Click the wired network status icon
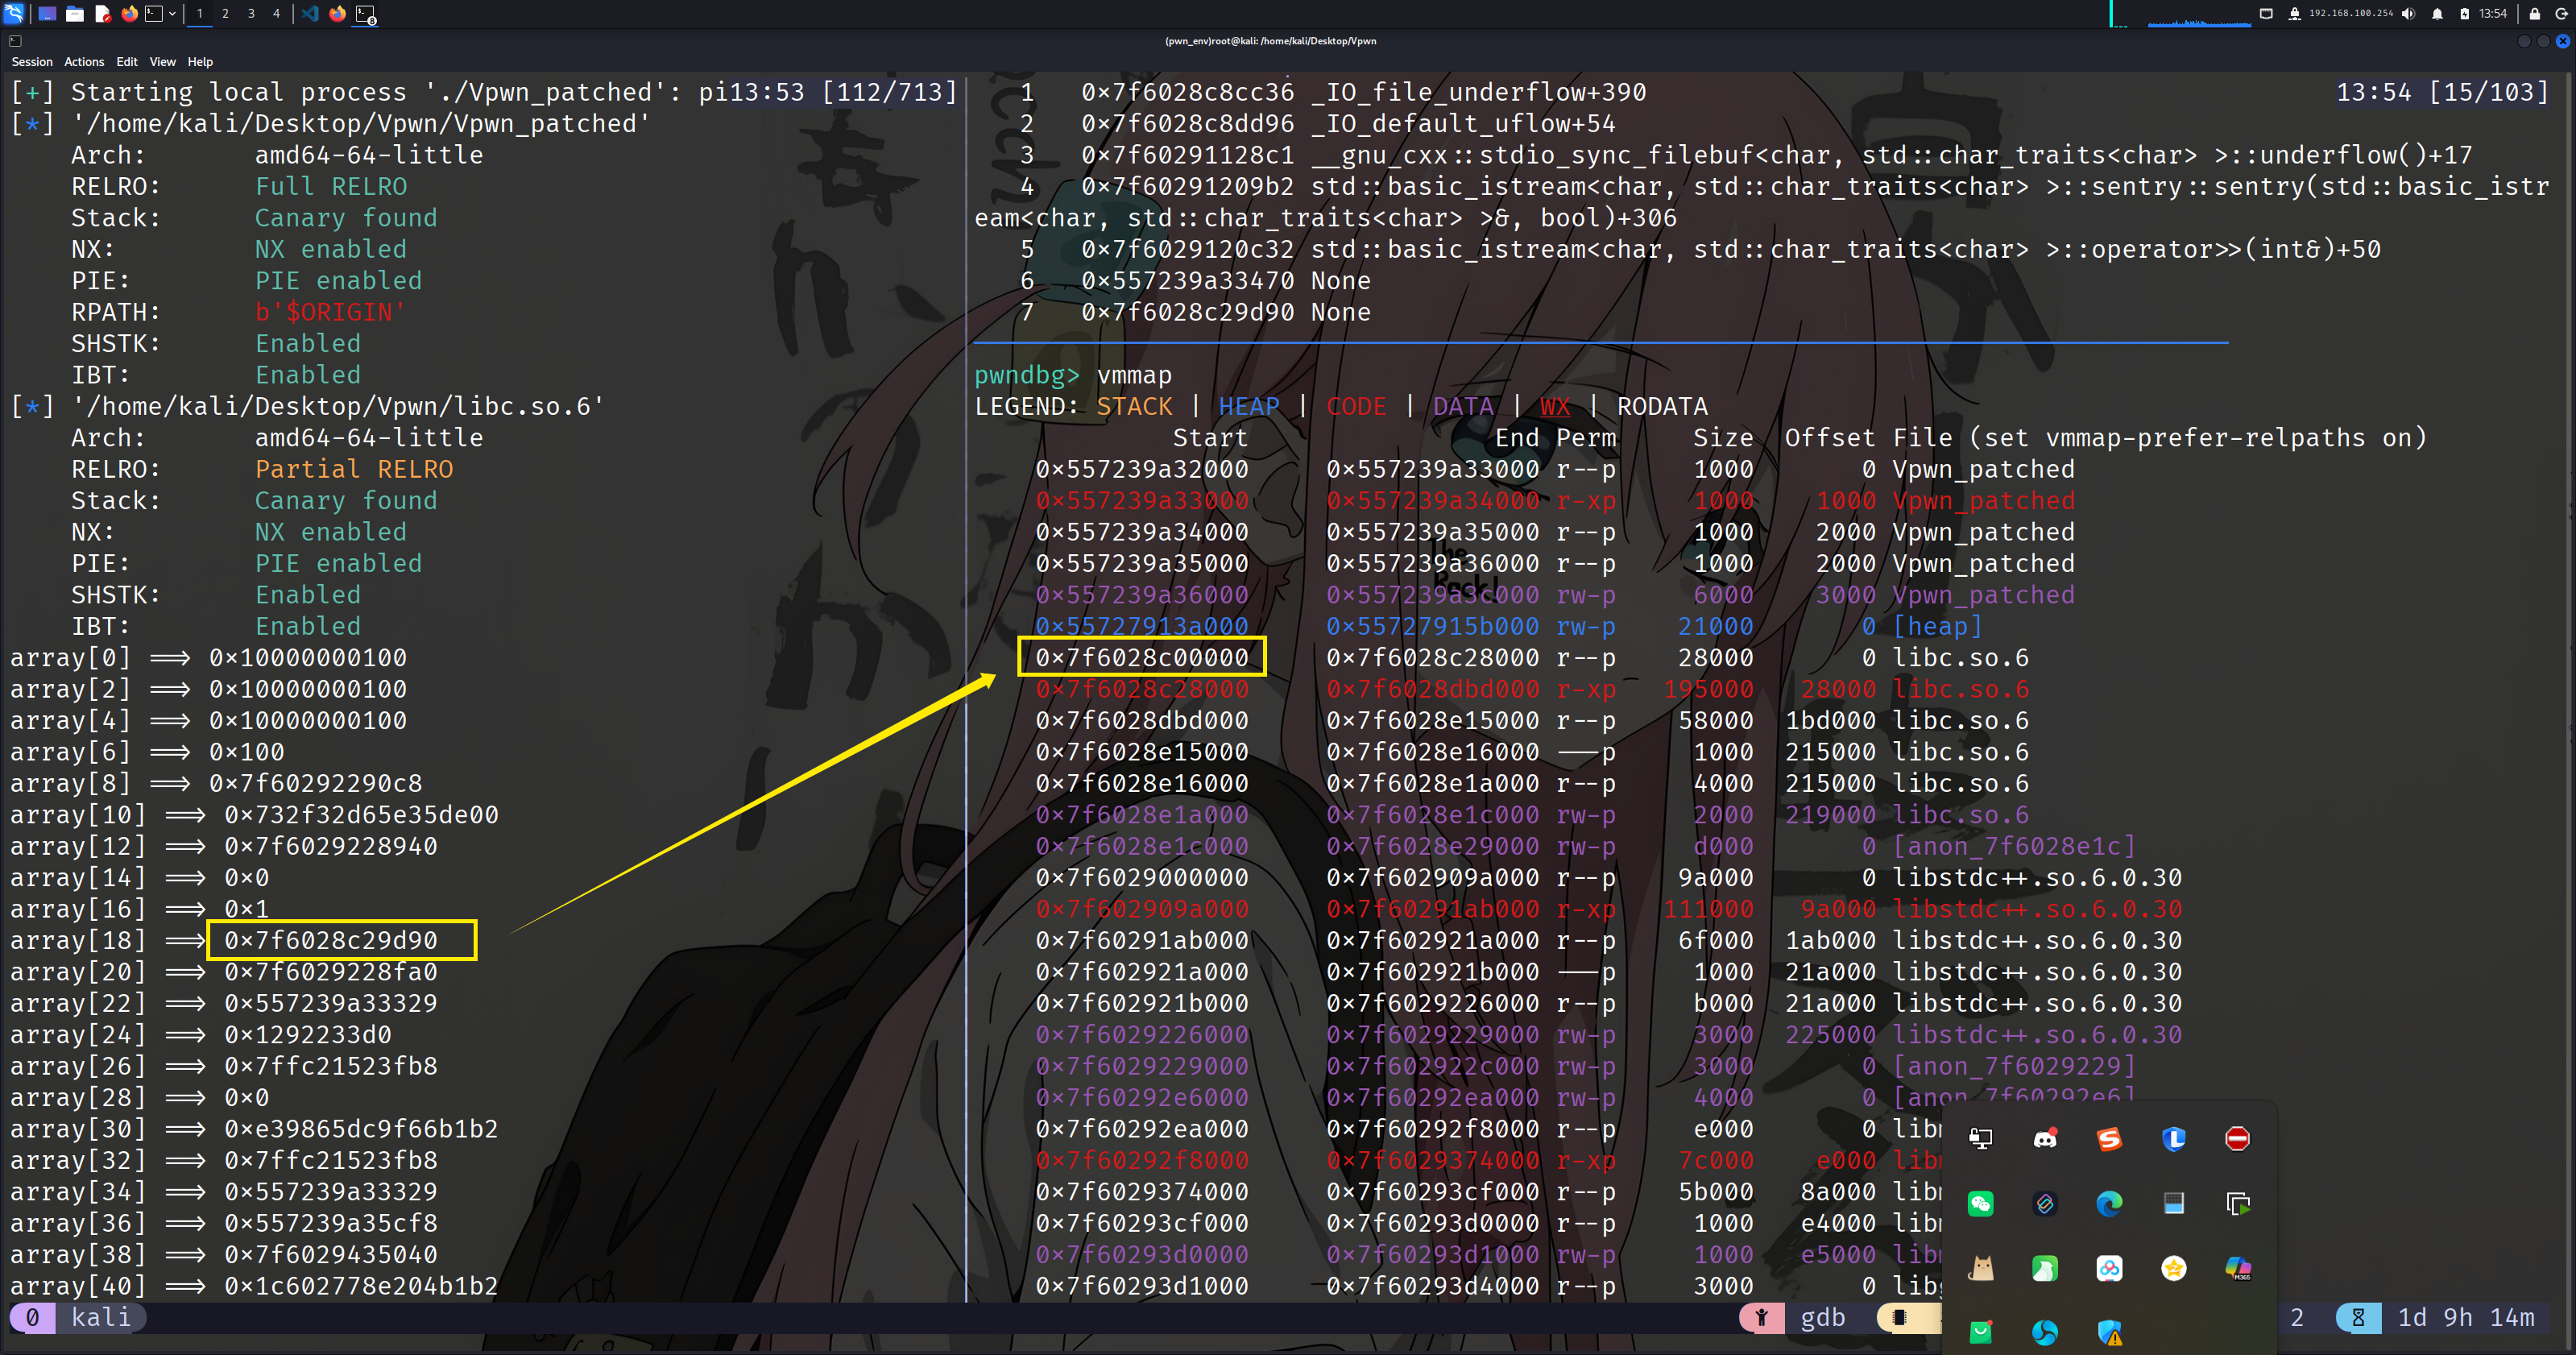 click(2266, 14)
